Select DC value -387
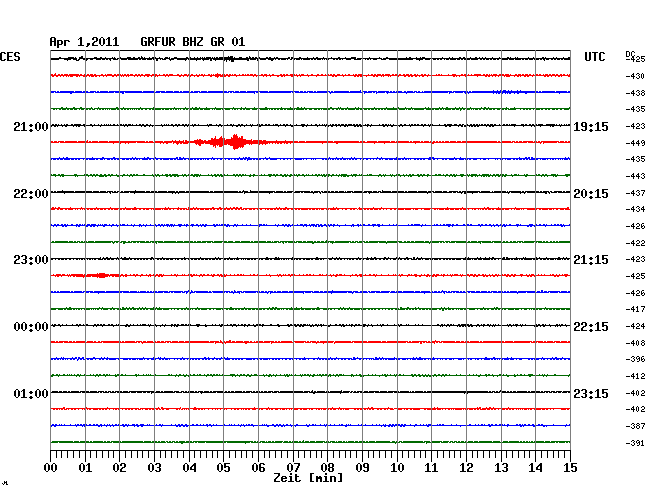This screenshot has height=494, width=650. [x=635, y=426]
